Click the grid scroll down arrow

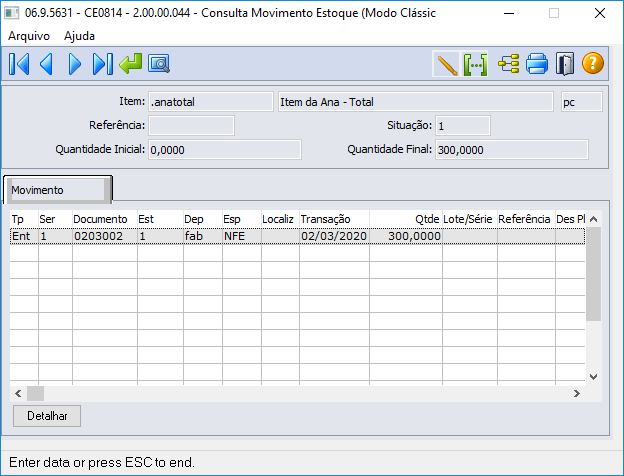pos(593,377)
